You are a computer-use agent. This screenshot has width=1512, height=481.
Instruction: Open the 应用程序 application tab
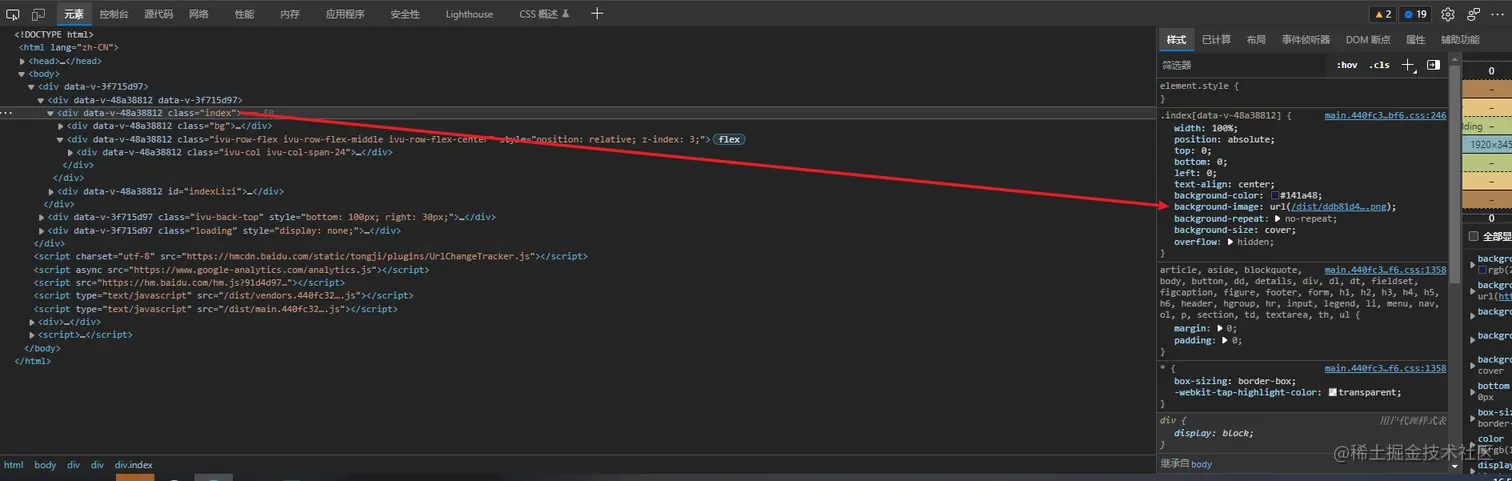(x=345, y=14)
